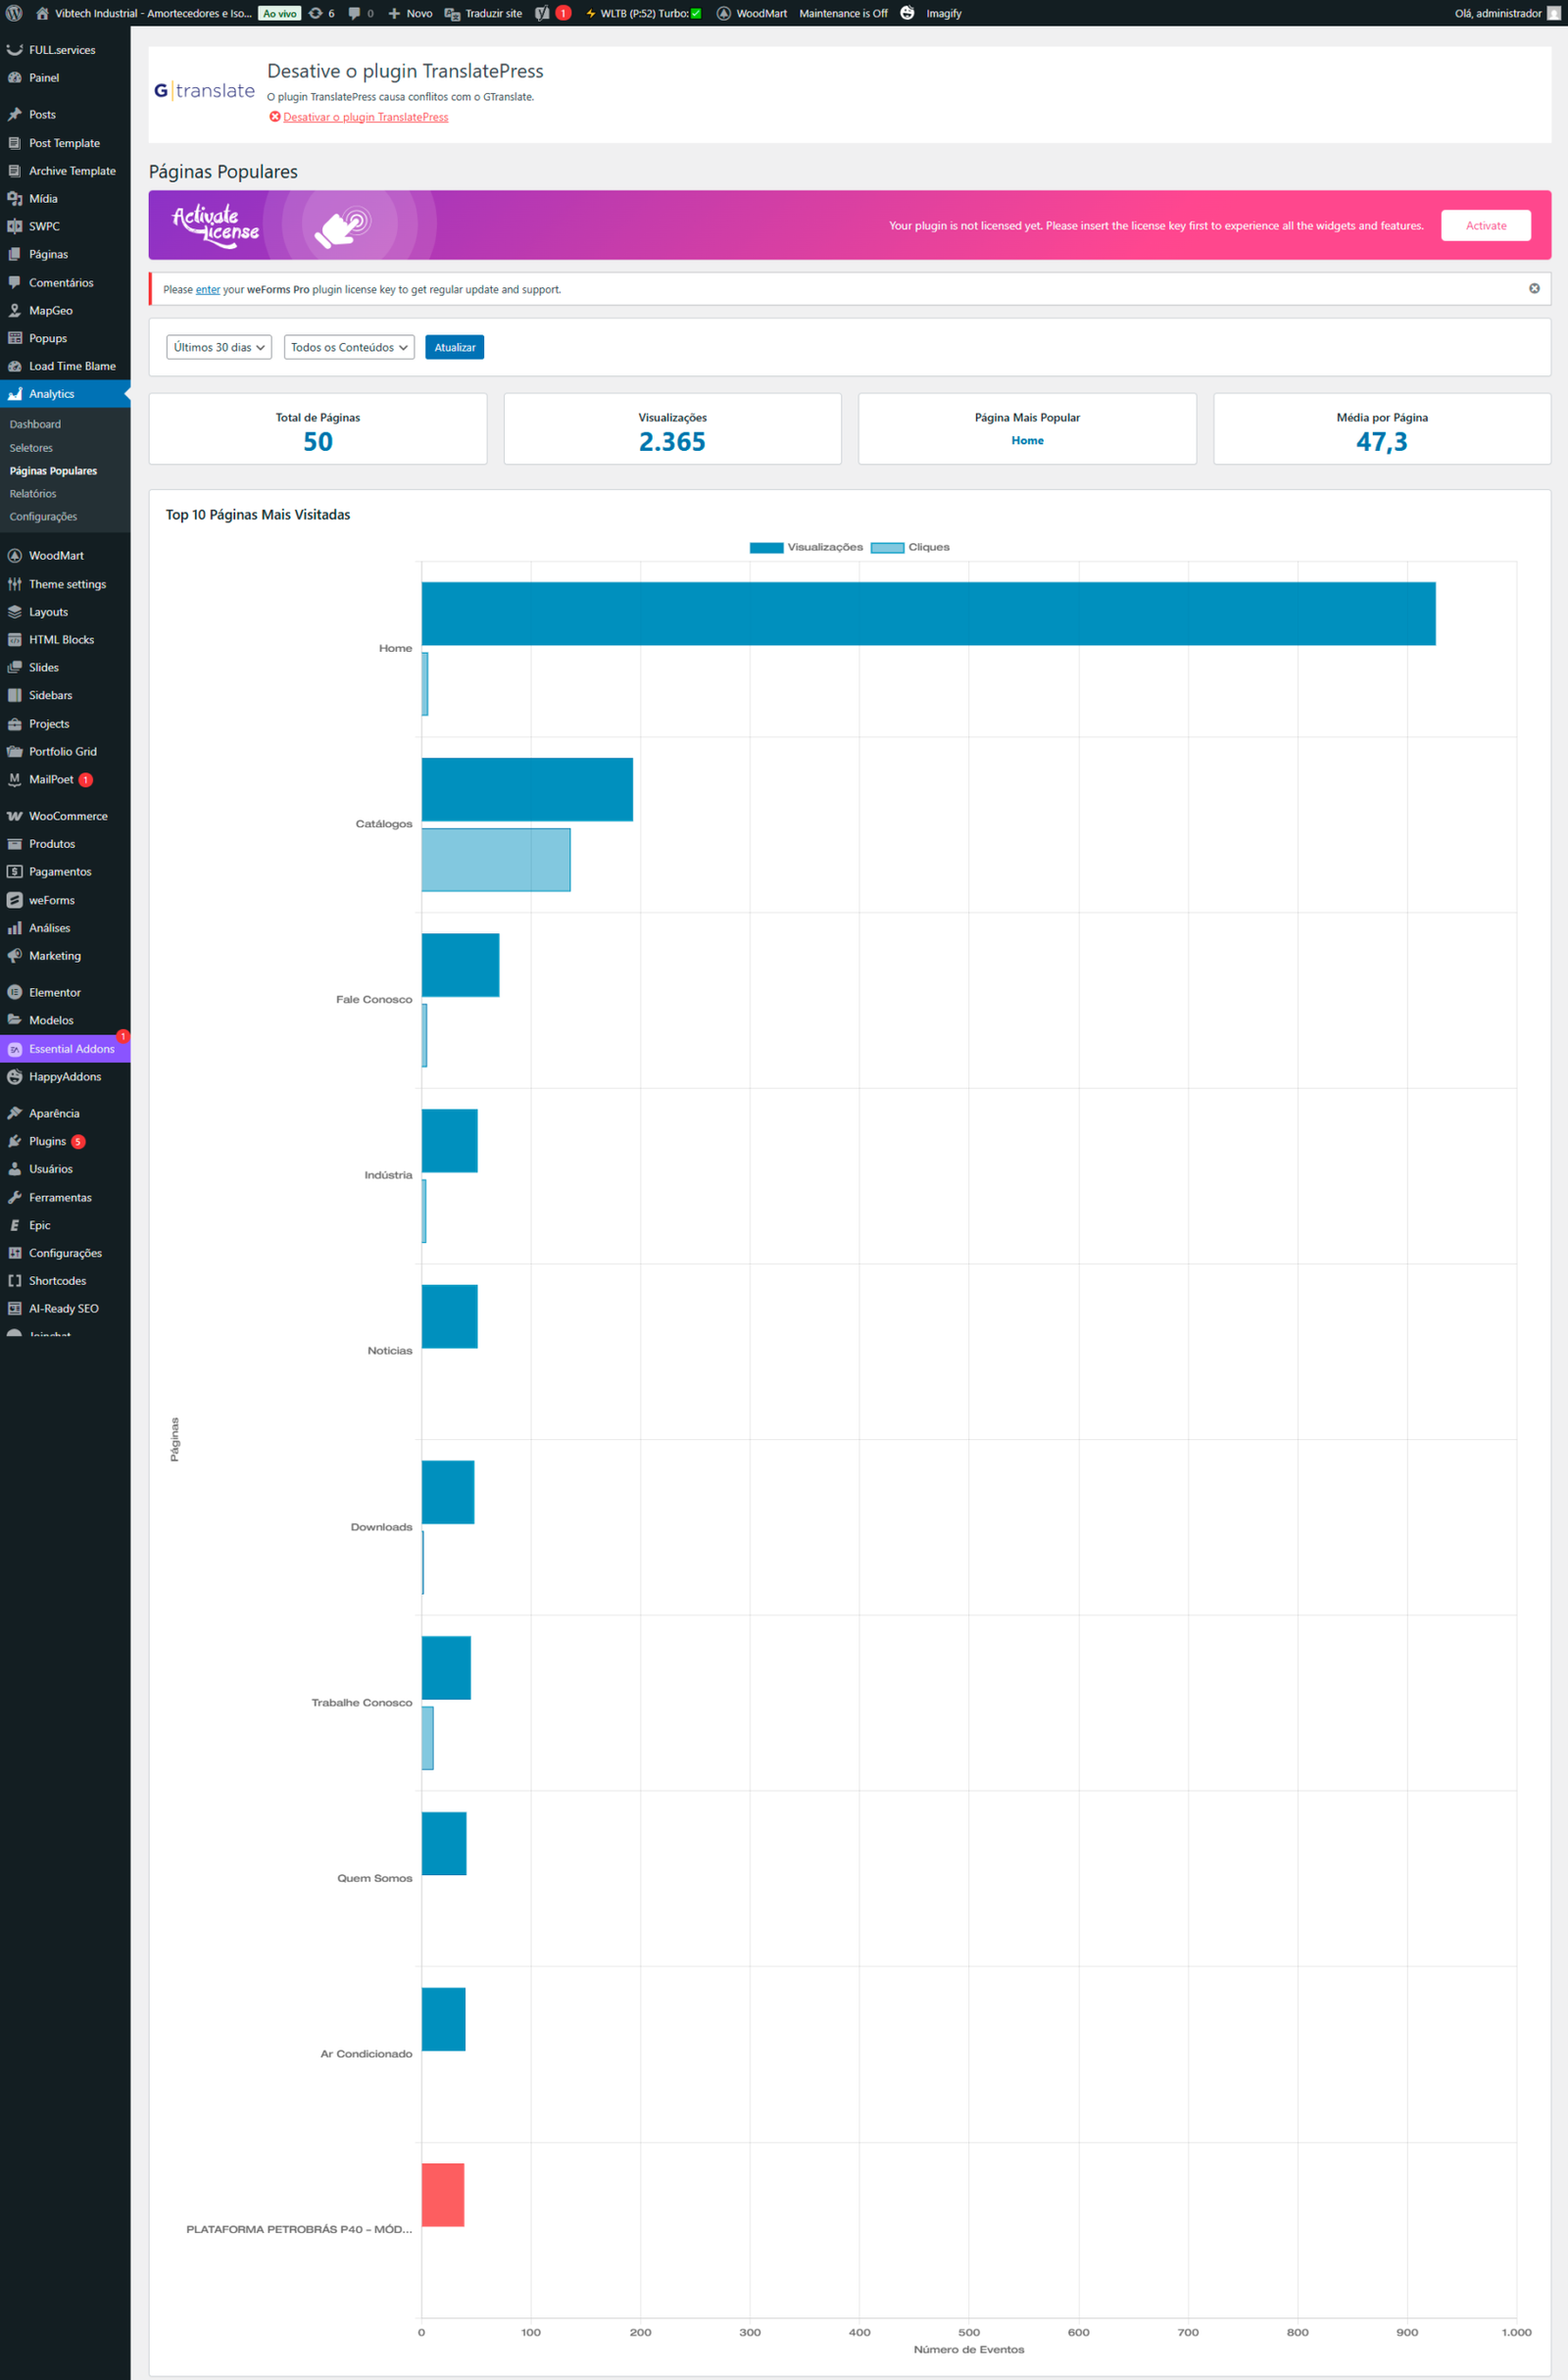Toggle Visualizações series in chart legend

click(x=805, y=547)
